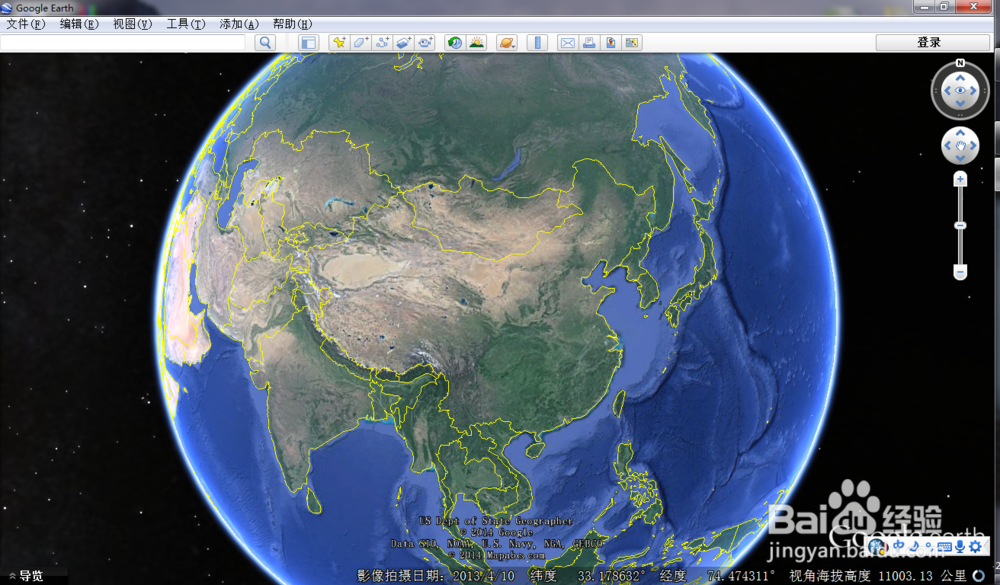Move left with the pan joystick arrow
The width and height of the screenshot is (1000, 585).
pos(947,145)
